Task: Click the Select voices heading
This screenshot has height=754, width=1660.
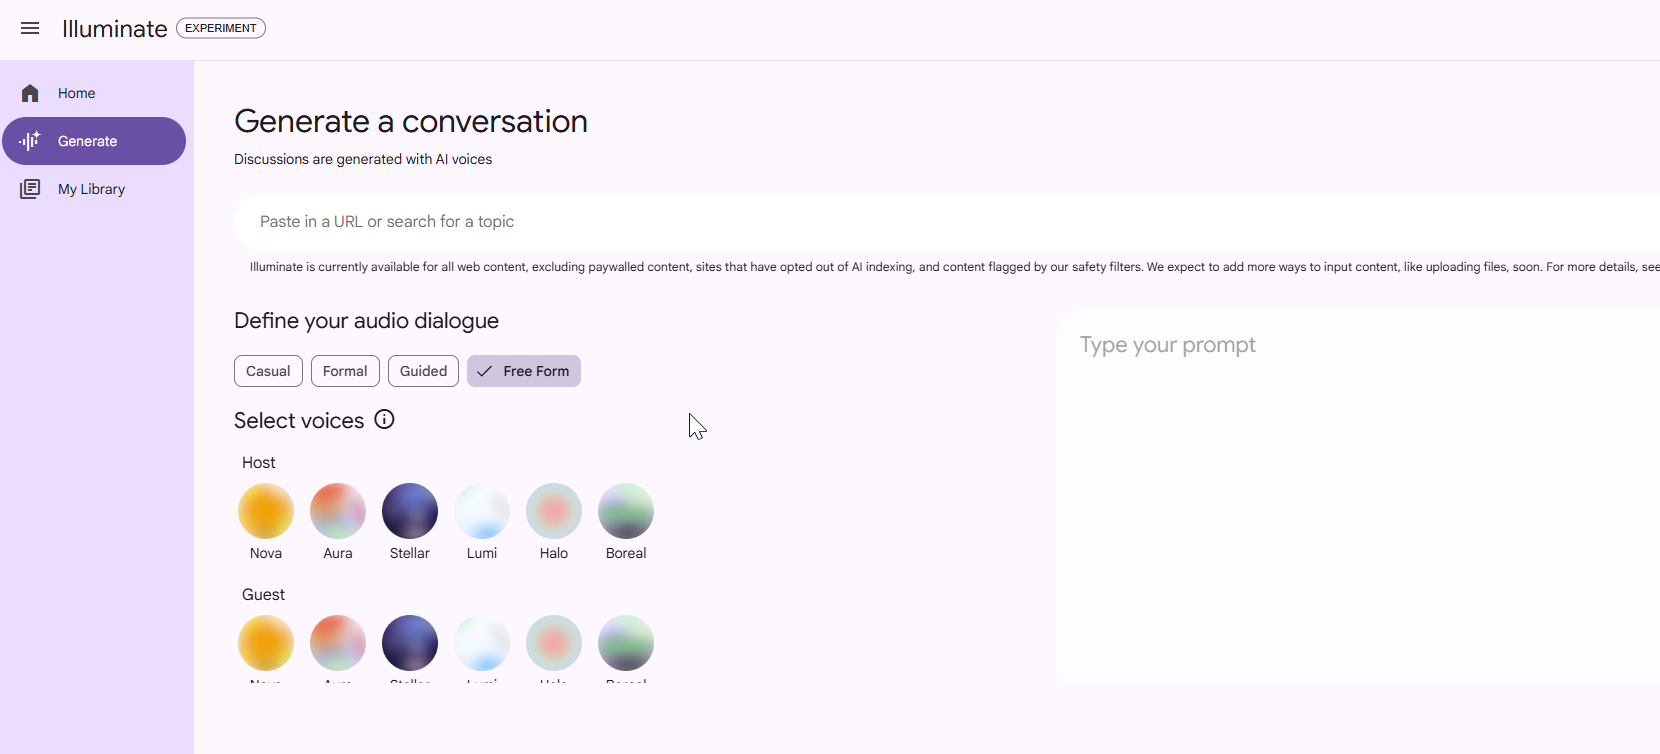Action: [299, 421]
